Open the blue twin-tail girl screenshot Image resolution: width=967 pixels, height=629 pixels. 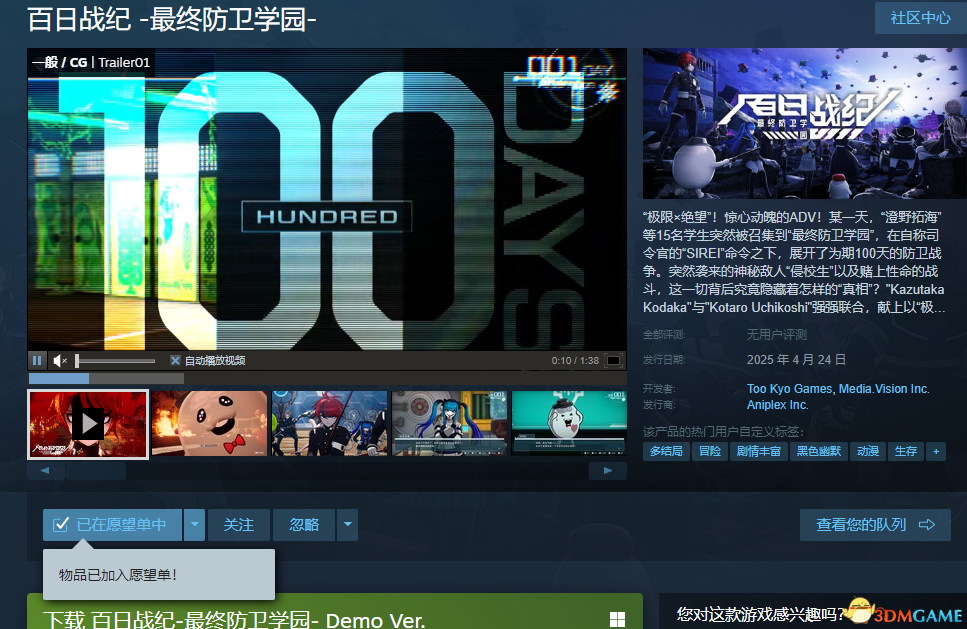(x=450, y=423)
